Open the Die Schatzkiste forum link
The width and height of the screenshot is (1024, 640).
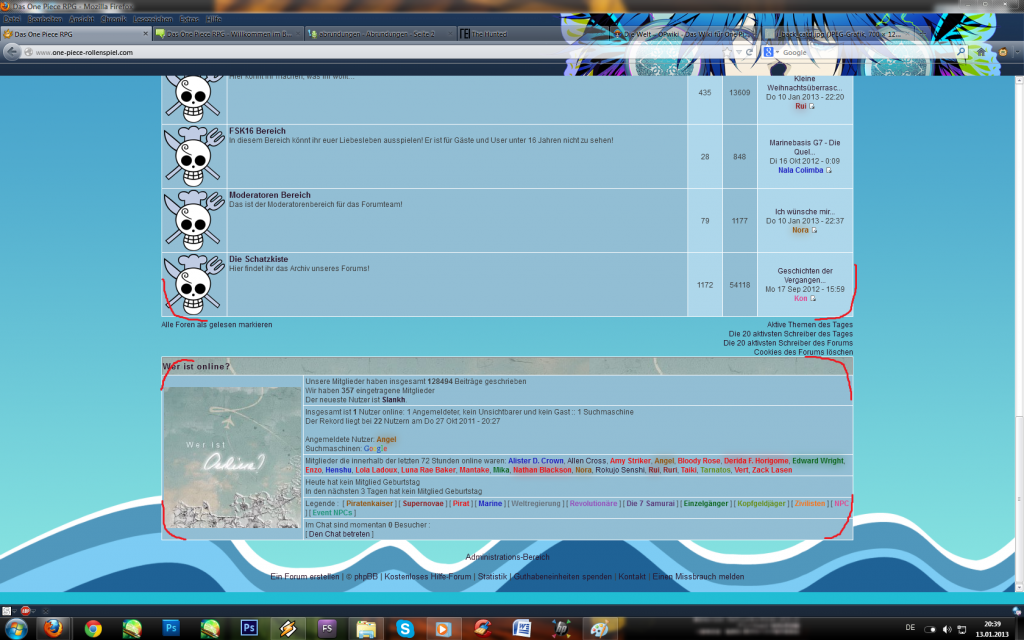(x=259, y=259)
